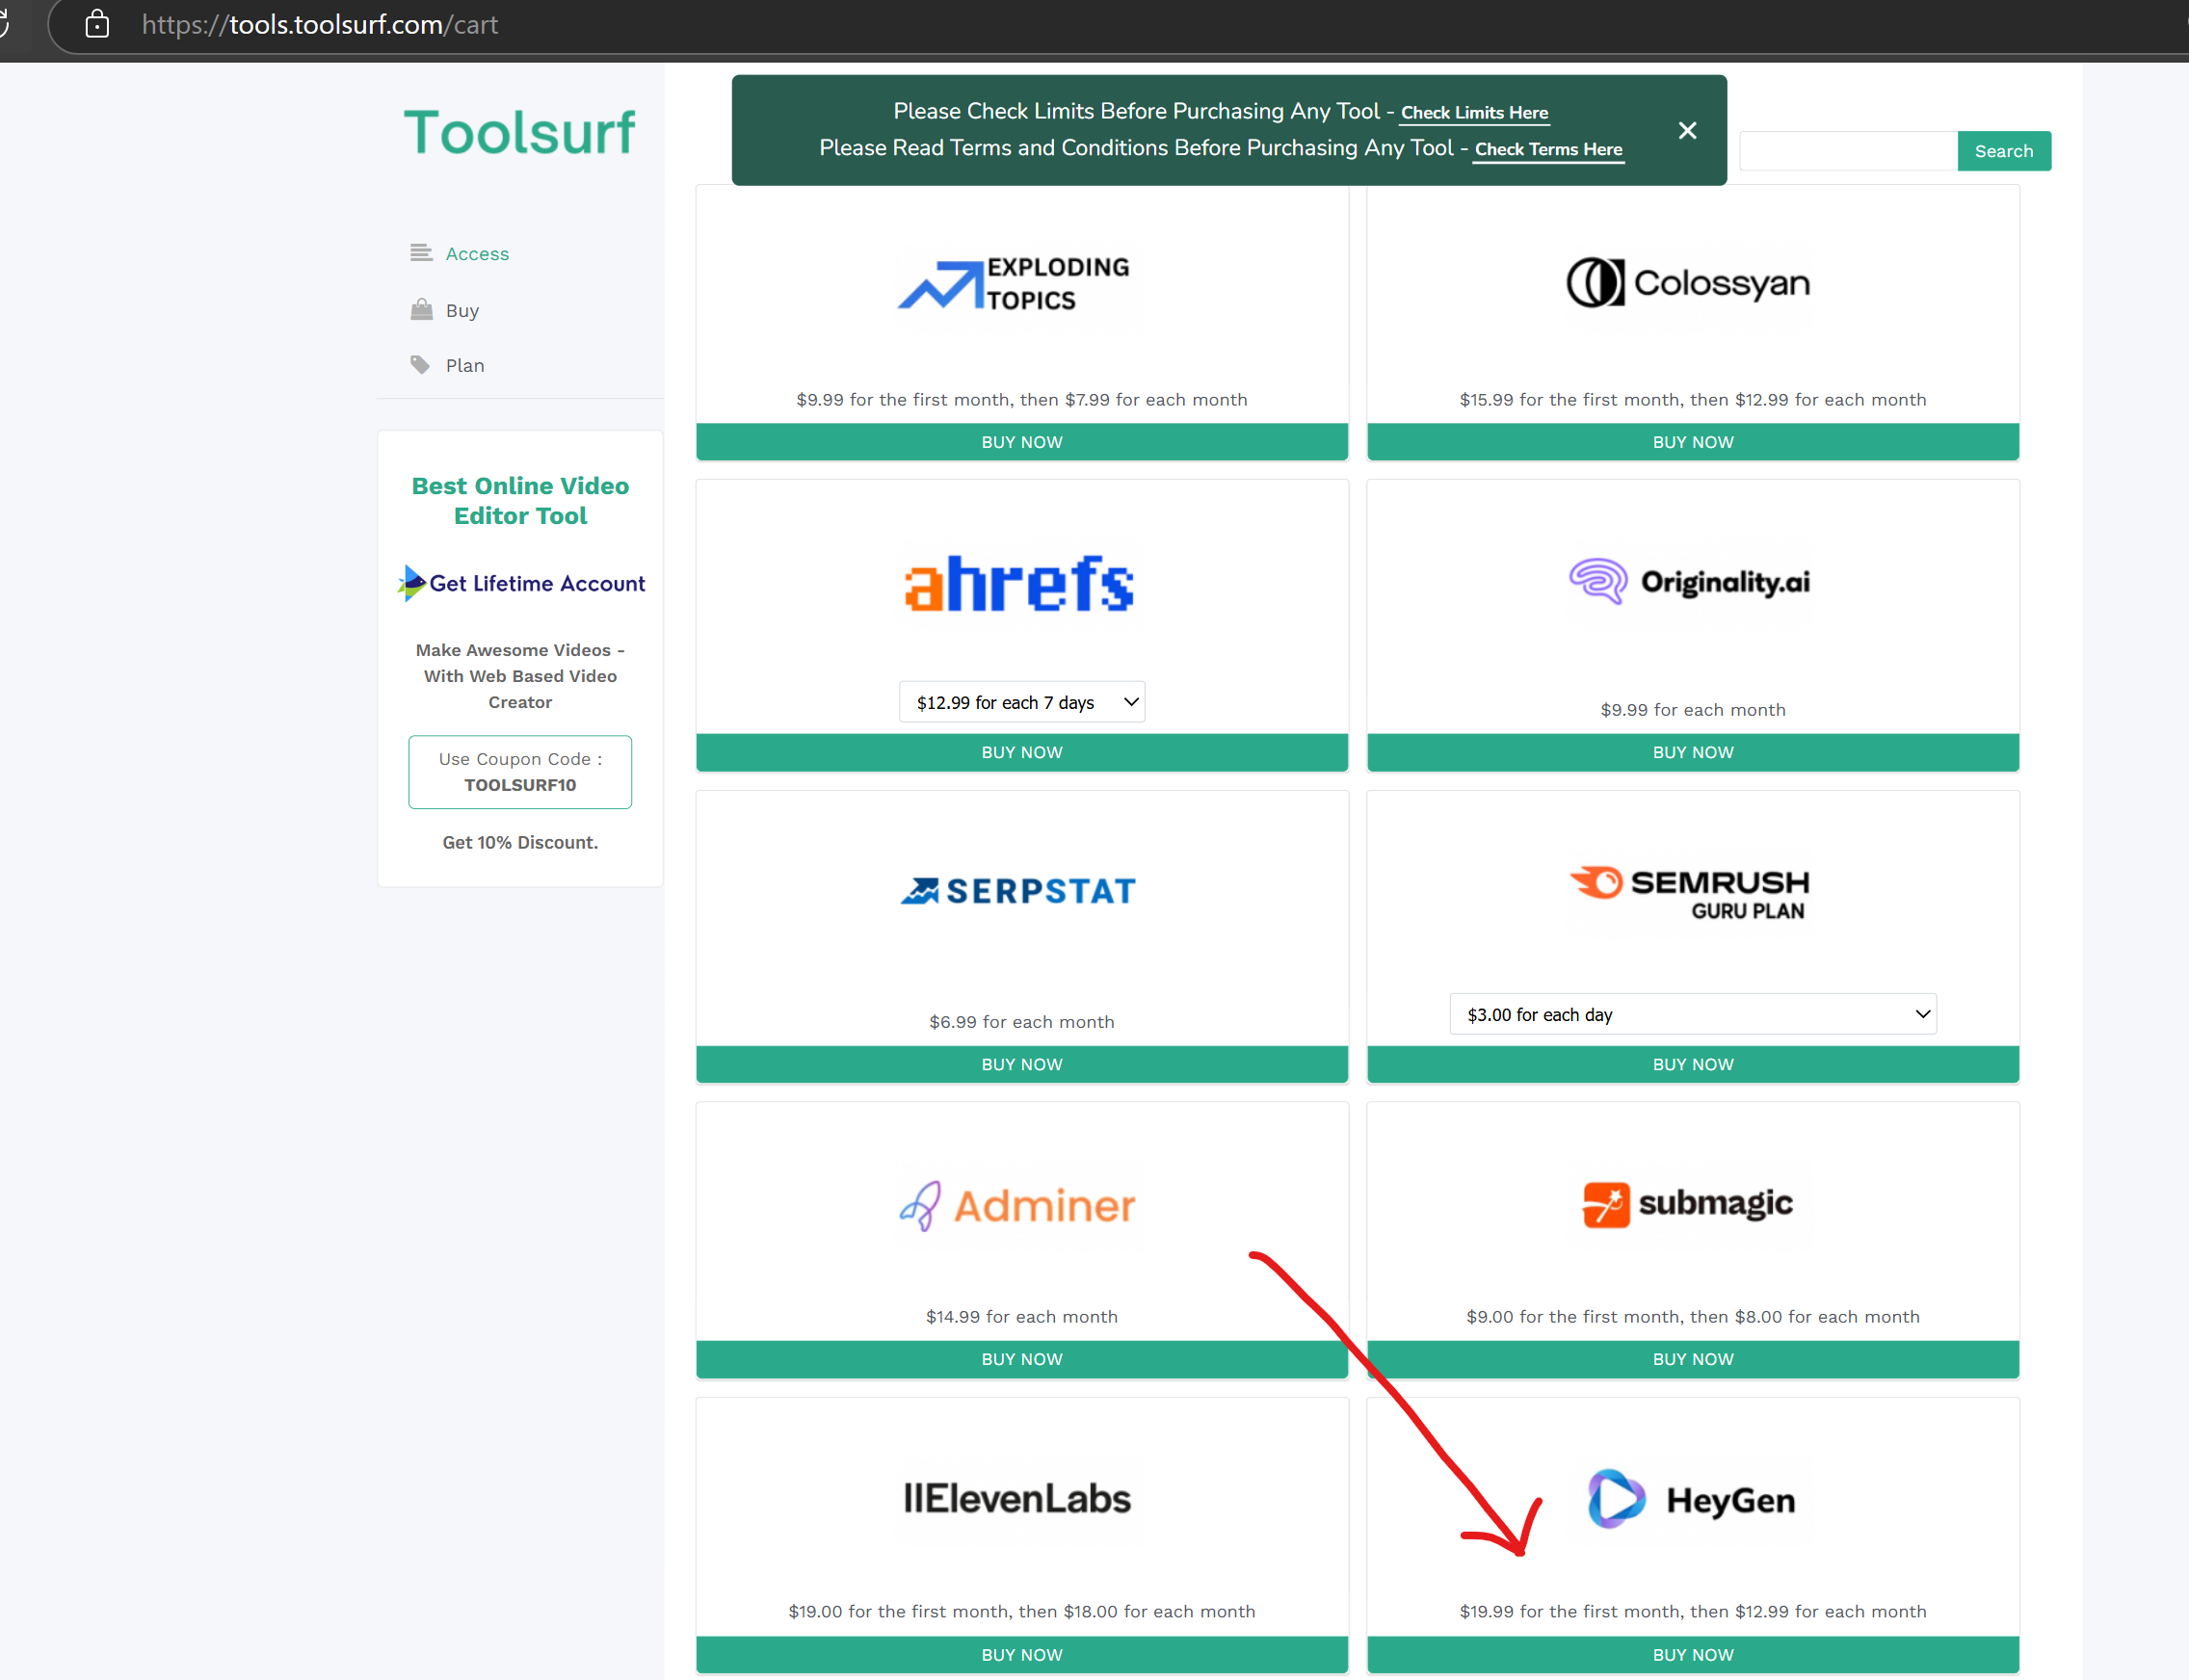
Task: Click the ElevenLabs price text
Action: click(x=1022, y=1611)
